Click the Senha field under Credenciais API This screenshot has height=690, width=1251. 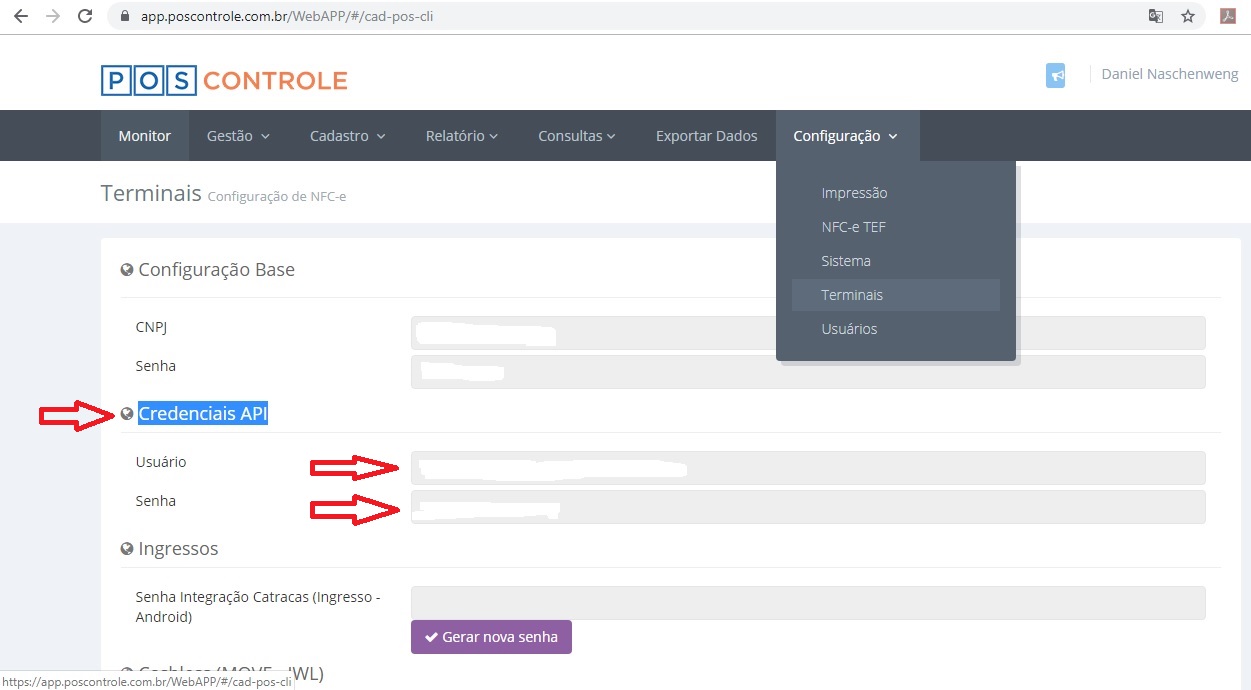coord(808,507)
